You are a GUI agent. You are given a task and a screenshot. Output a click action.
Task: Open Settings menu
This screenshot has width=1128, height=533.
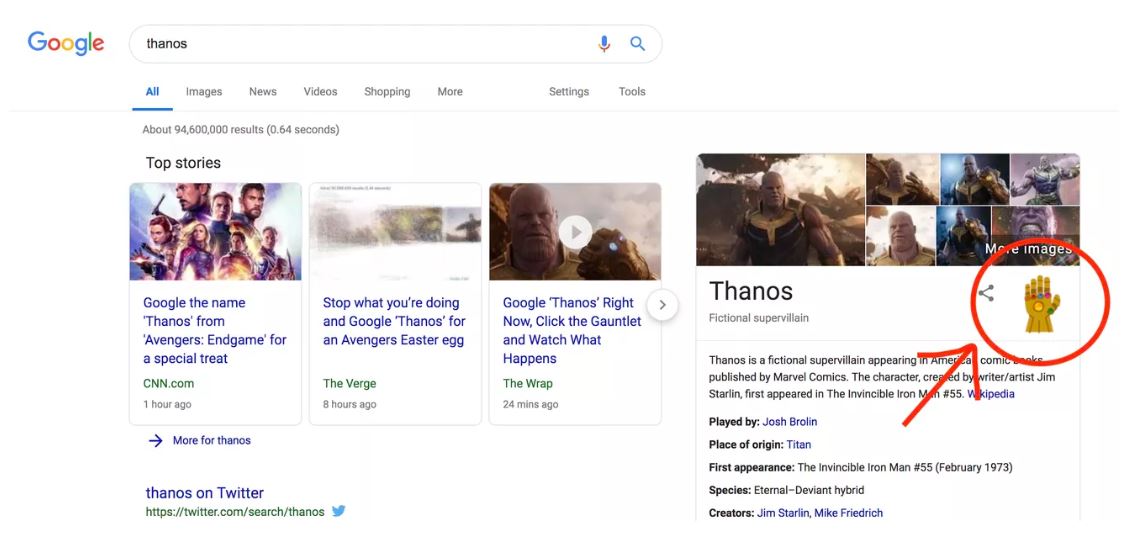point(569,91)
